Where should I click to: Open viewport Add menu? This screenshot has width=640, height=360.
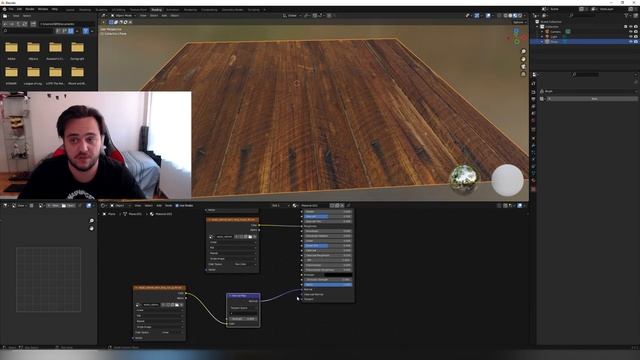click(x=164, y=16)
